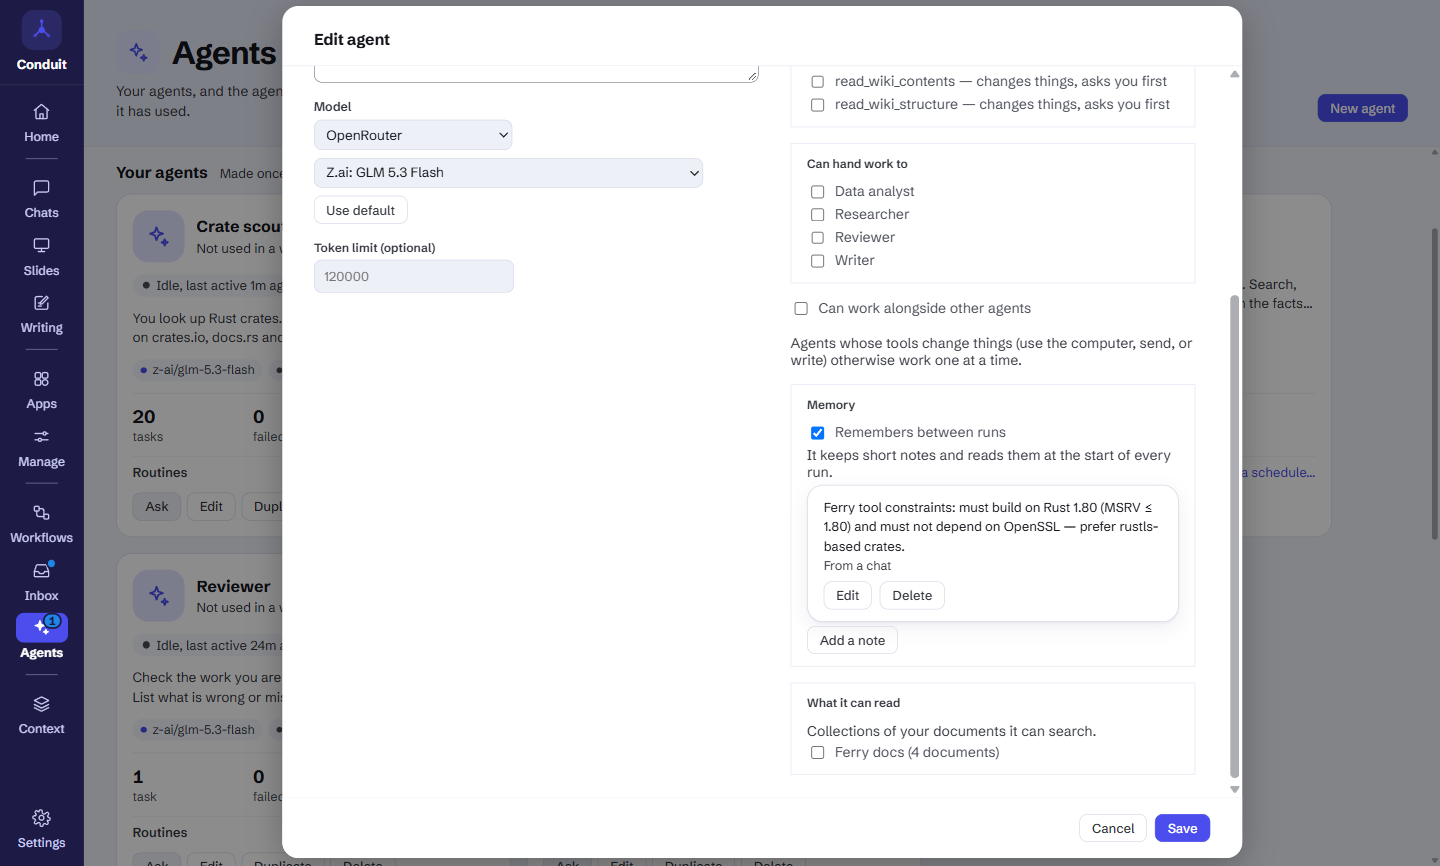The image size is (1440, 866).
Task: Check Data analyst handoff option
Action: point(817,192)
